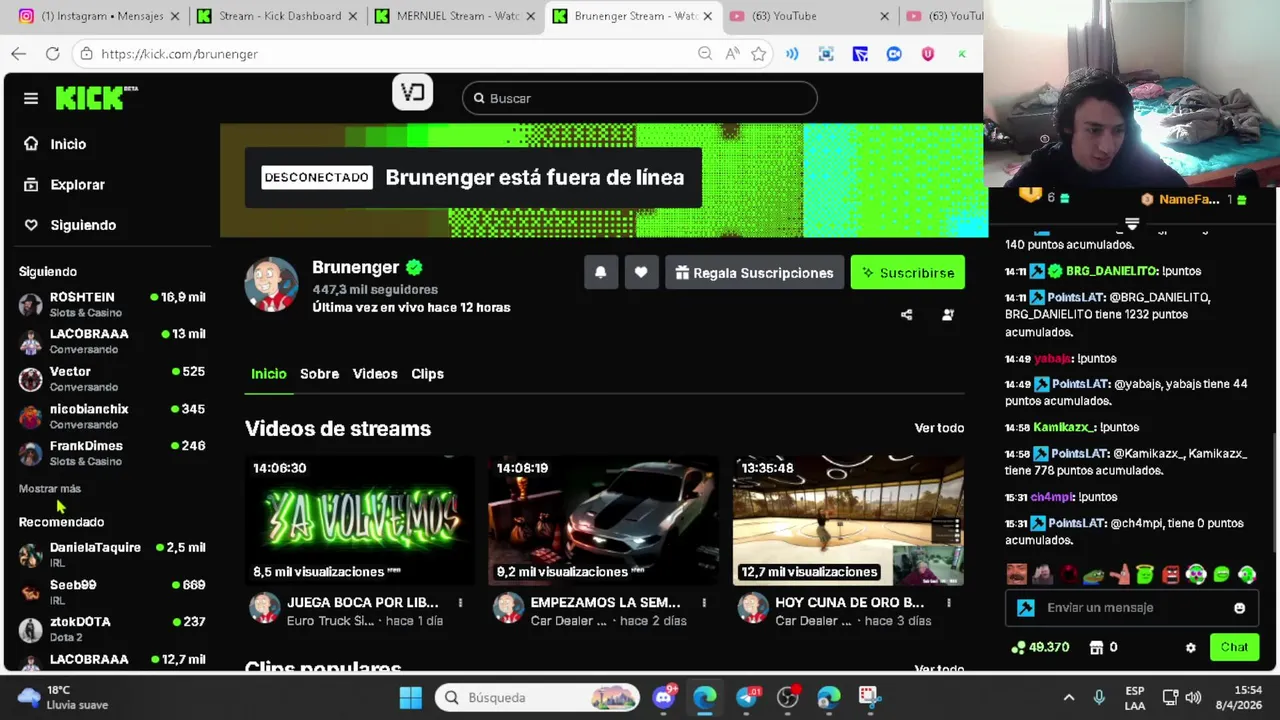Show hidden system tray icons chevron

1068,697
